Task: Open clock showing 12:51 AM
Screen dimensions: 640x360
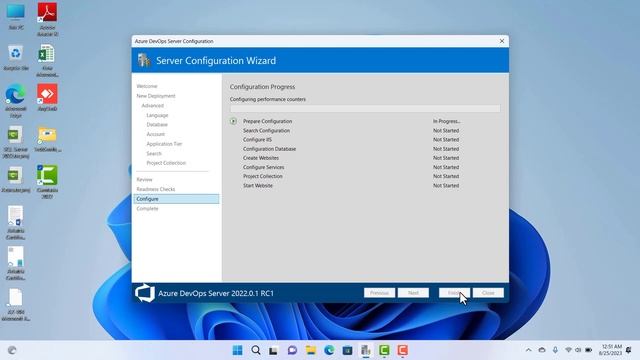Action: (611, 350)
